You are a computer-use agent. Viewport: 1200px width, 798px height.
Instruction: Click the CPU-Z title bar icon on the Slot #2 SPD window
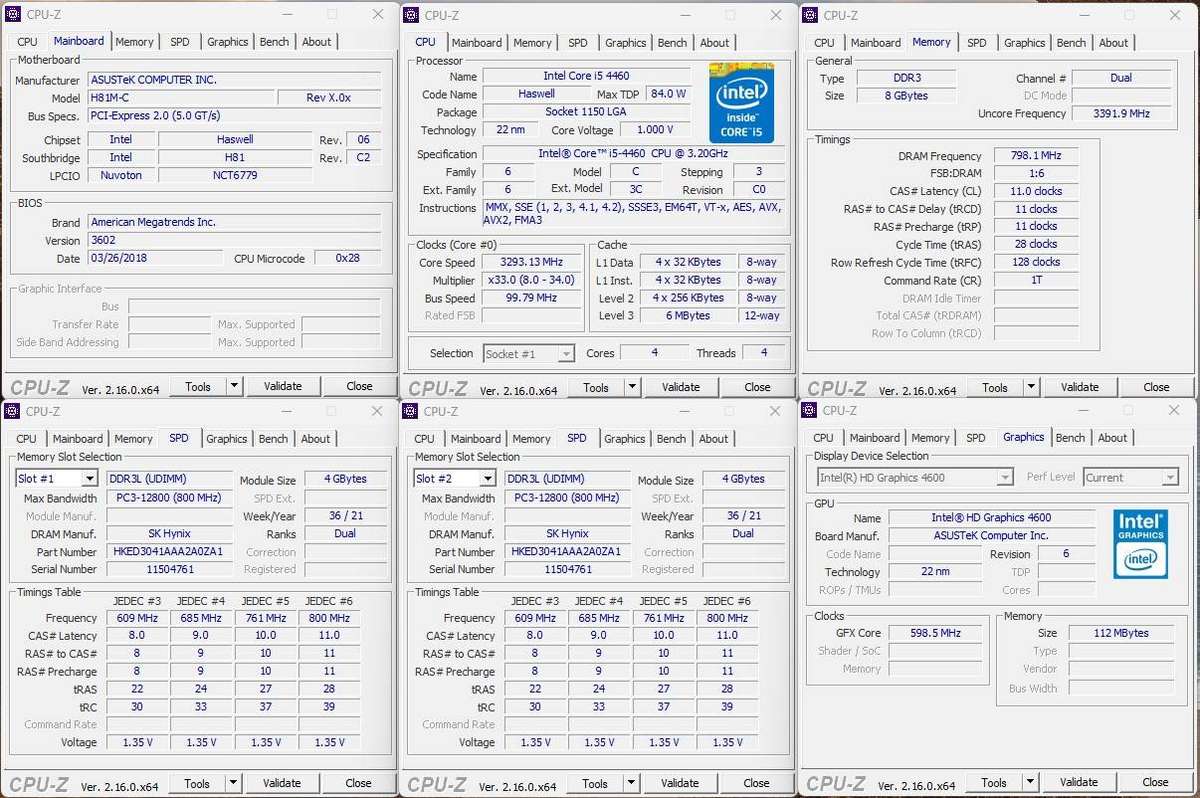pyautogui.click(x=410, y=411)
